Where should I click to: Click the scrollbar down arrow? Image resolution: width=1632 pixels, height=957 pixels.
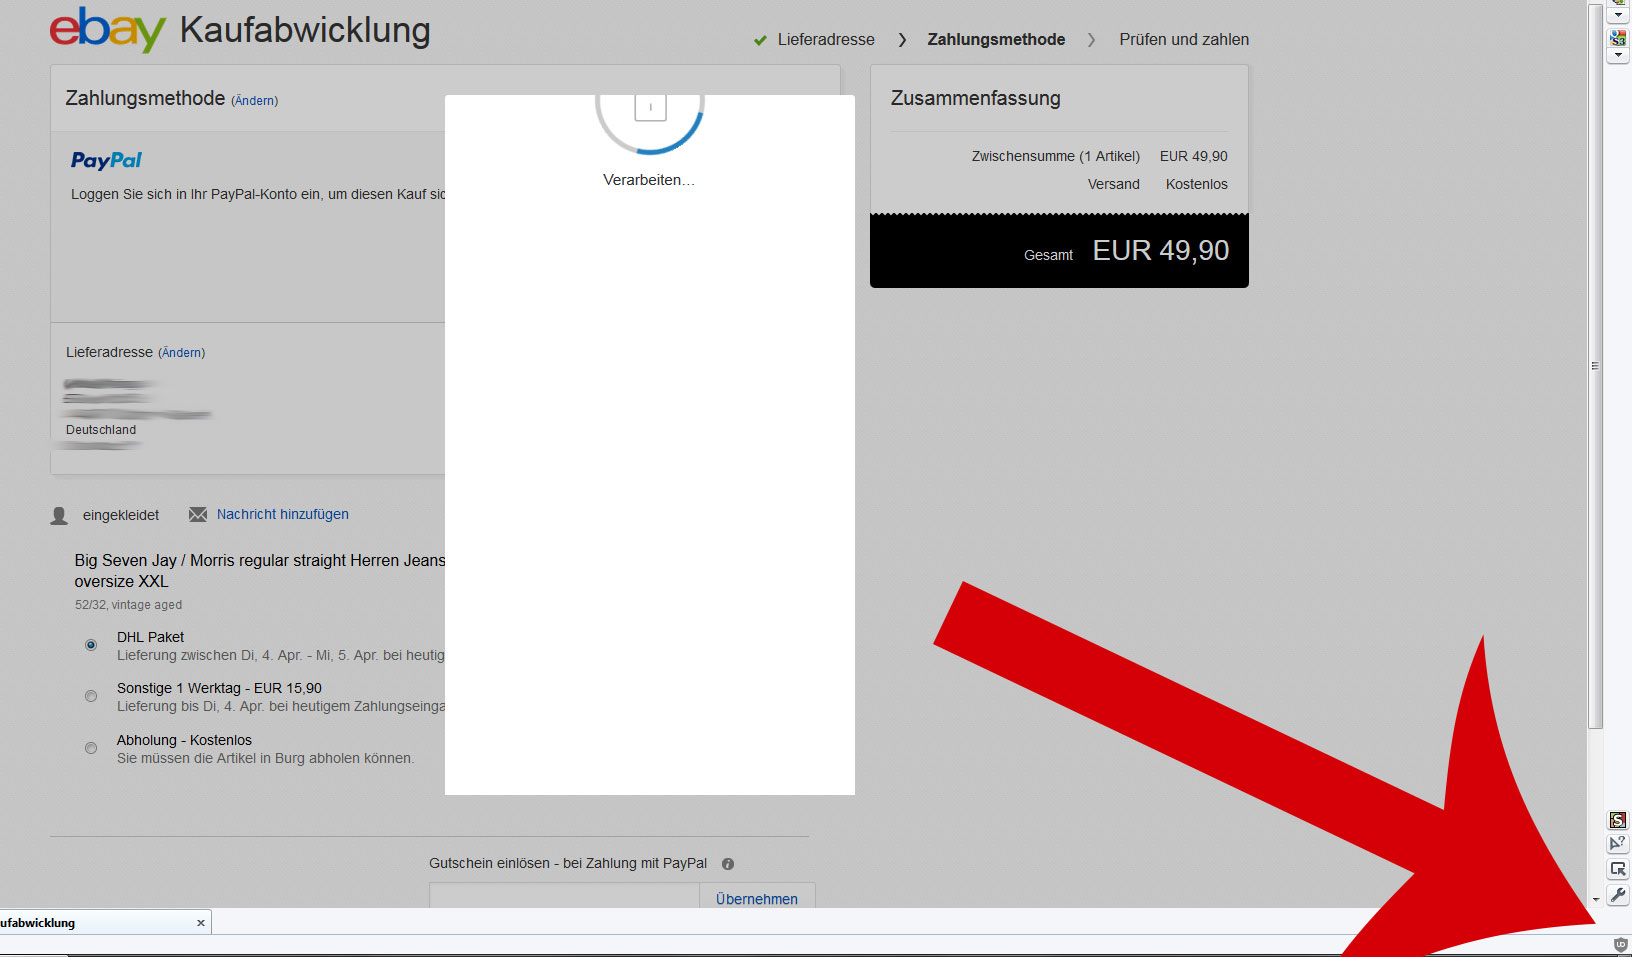pyautogui.click(x=1596, y=900)
